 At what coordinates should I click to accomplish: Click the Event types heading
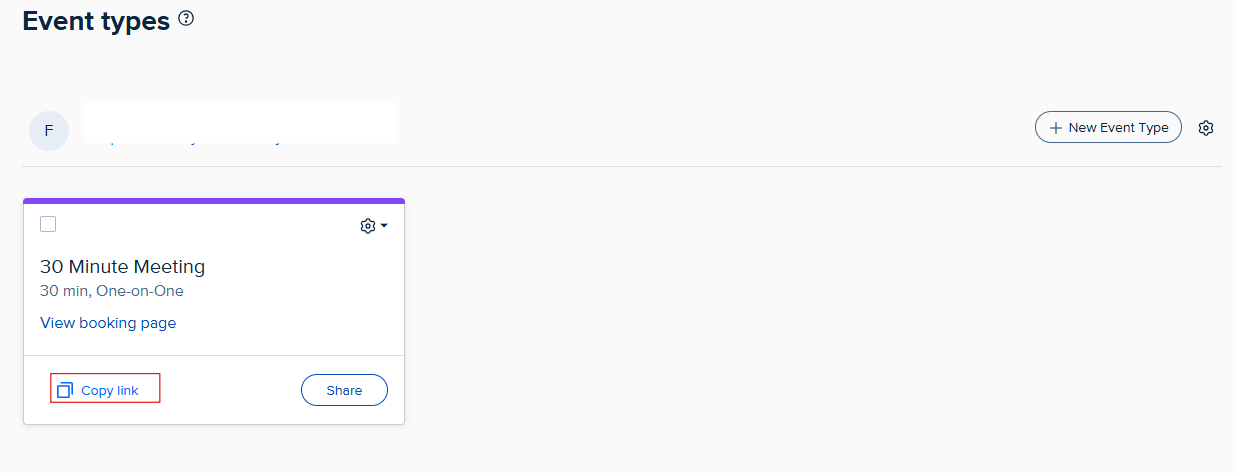point(96,21)
